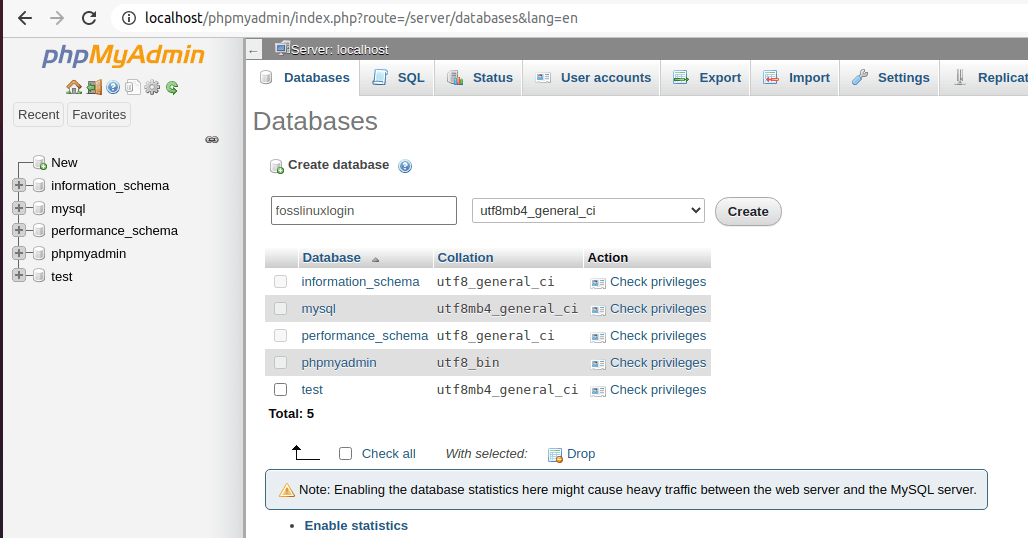Screen dimensions: 1028x538
Task: Open phpmyadmin link in databases table
Action: (x=339, y=362)
